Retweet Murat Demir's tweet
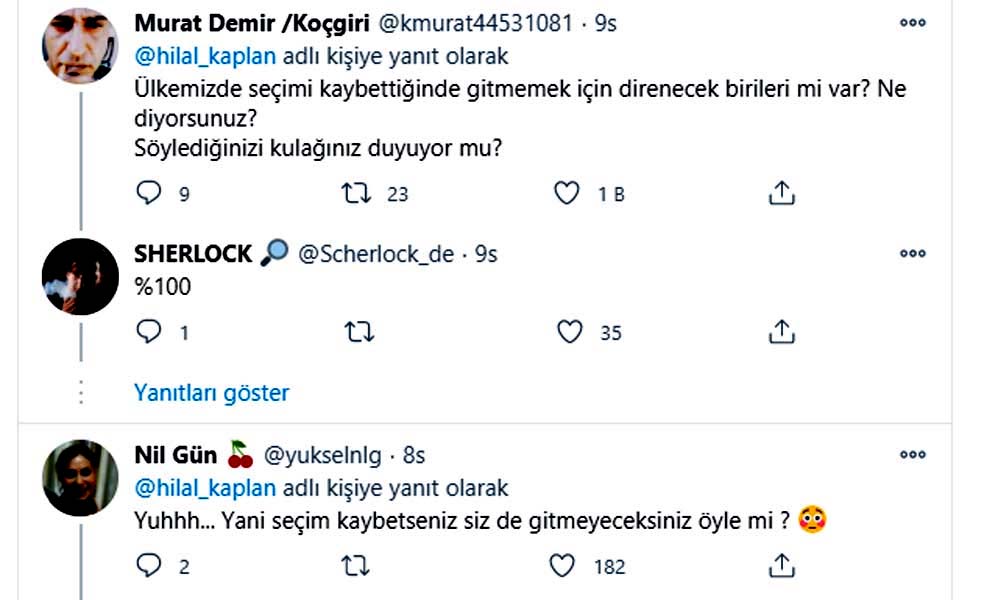 (x=355, y=193)
